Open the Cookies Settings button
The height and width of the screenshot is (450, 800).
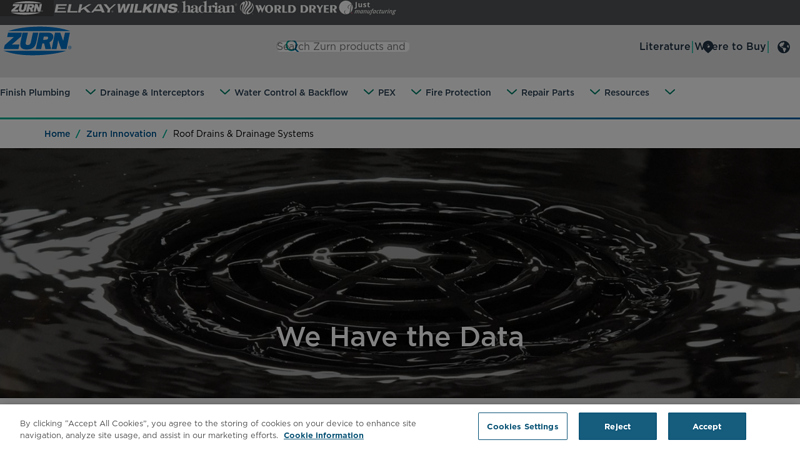(522, 426)
